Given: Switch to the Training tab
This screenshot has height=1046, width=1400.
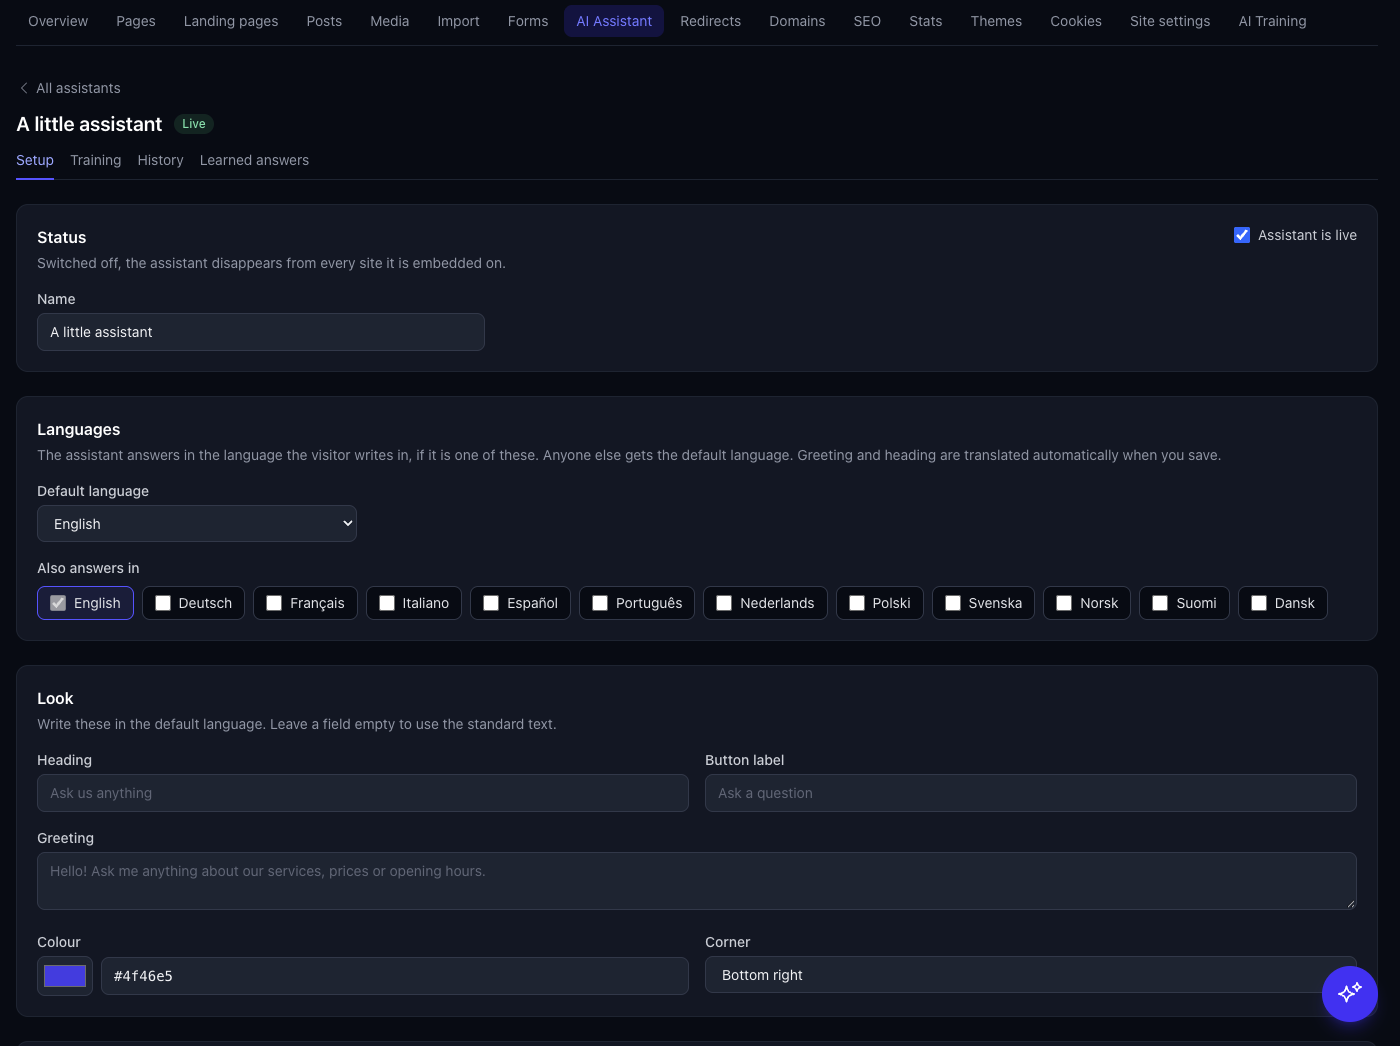Looking at the screenshot, I should (x=96, y=160).
